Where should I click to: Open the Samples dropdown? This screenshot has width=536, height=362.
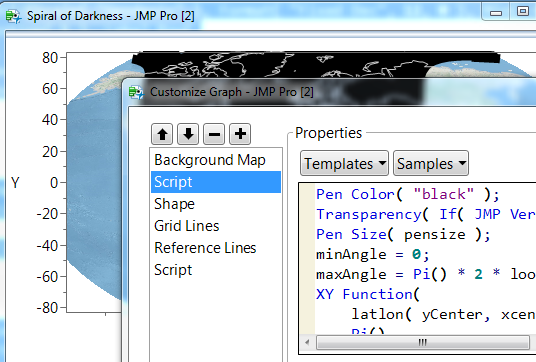click(431, 163)
